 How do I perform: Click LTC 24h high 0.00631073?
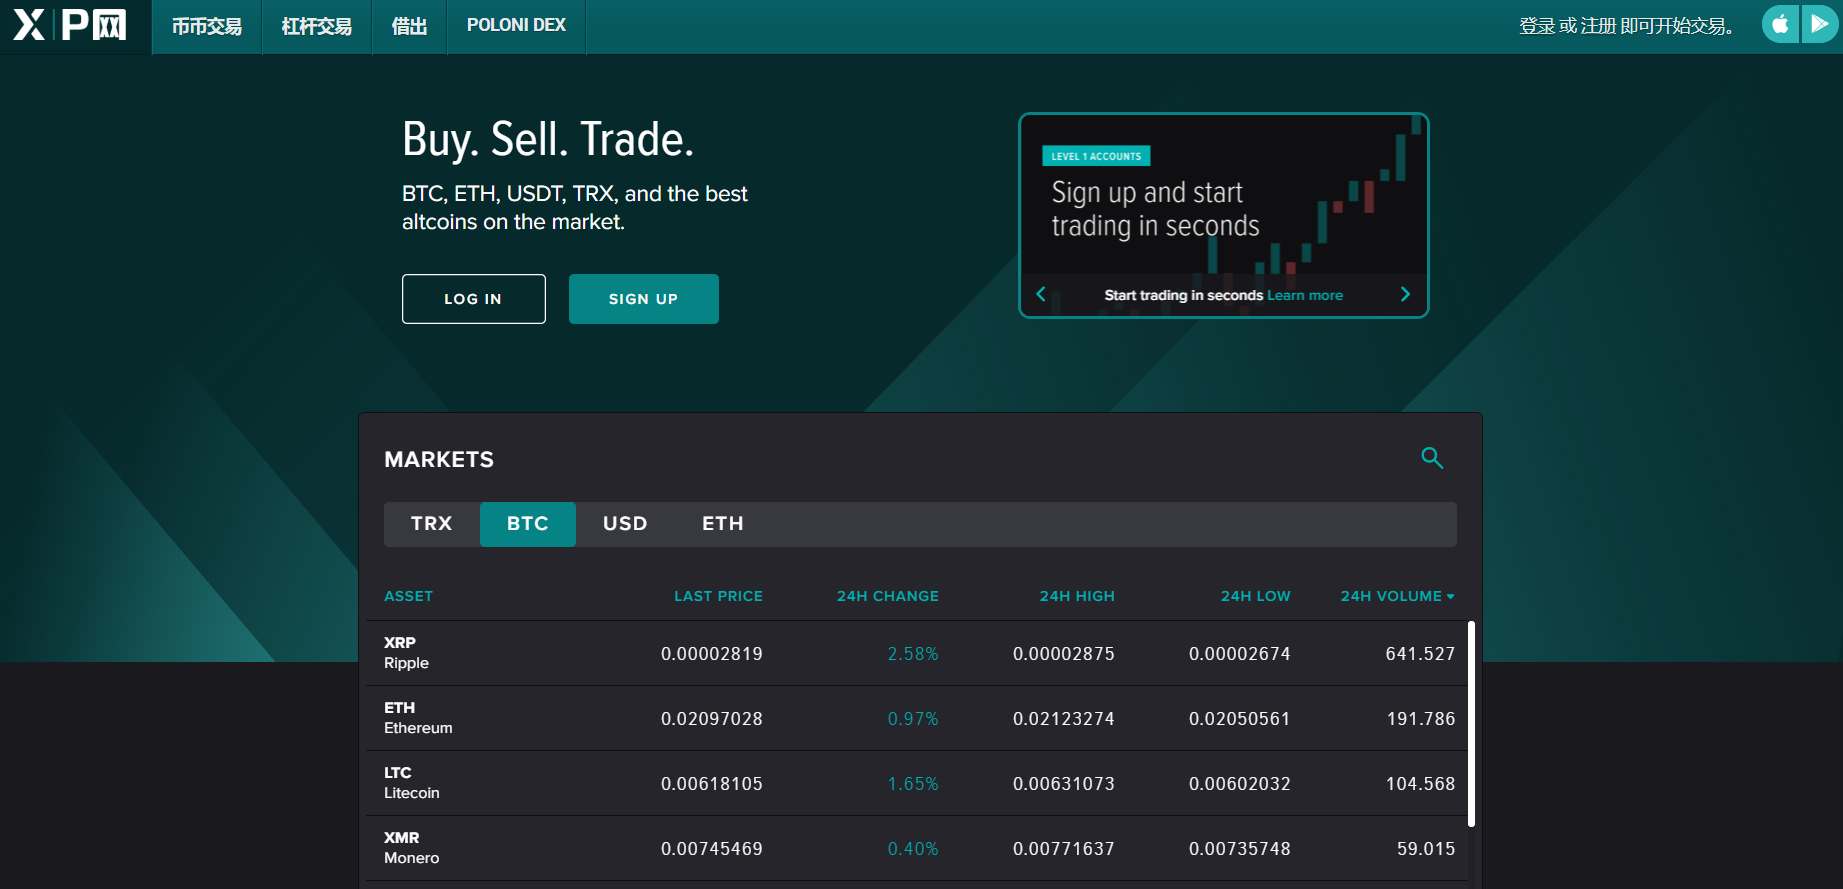[1064, 784]
